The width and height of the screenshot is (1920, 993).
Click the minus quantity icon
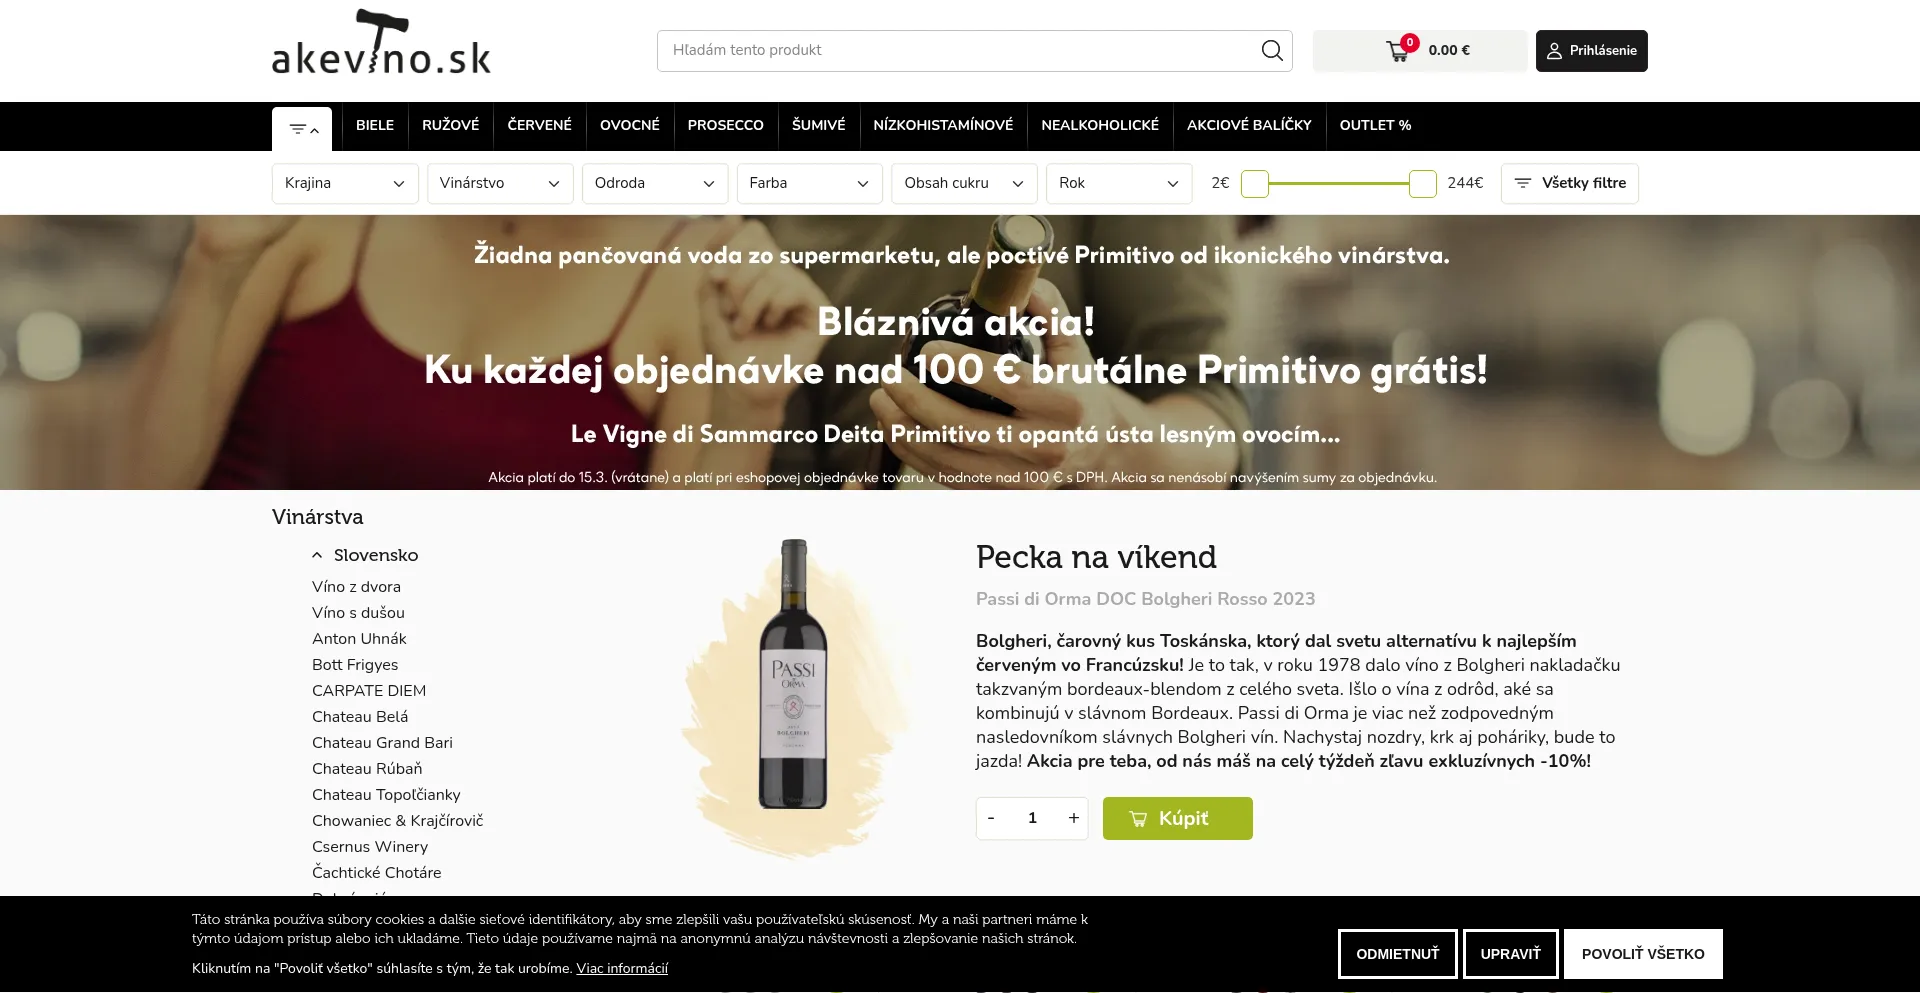point(991,818)
